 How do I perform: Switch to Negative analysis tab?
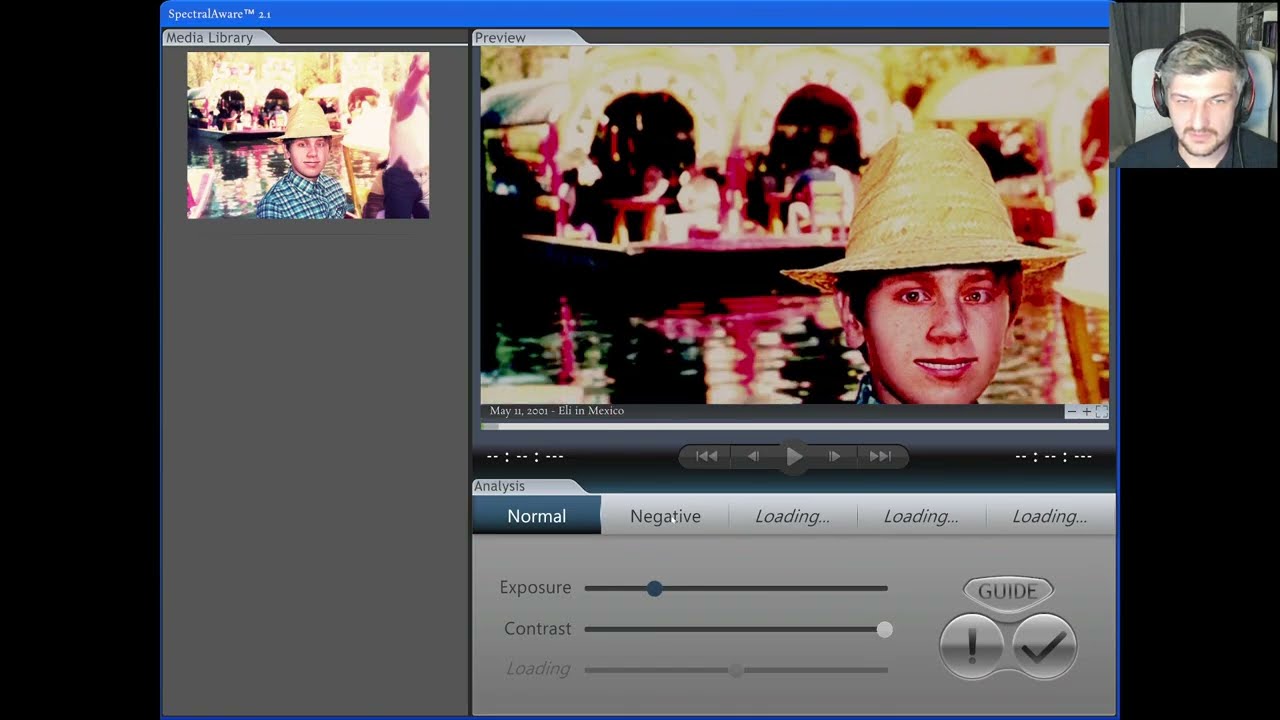tap(665, 516)
